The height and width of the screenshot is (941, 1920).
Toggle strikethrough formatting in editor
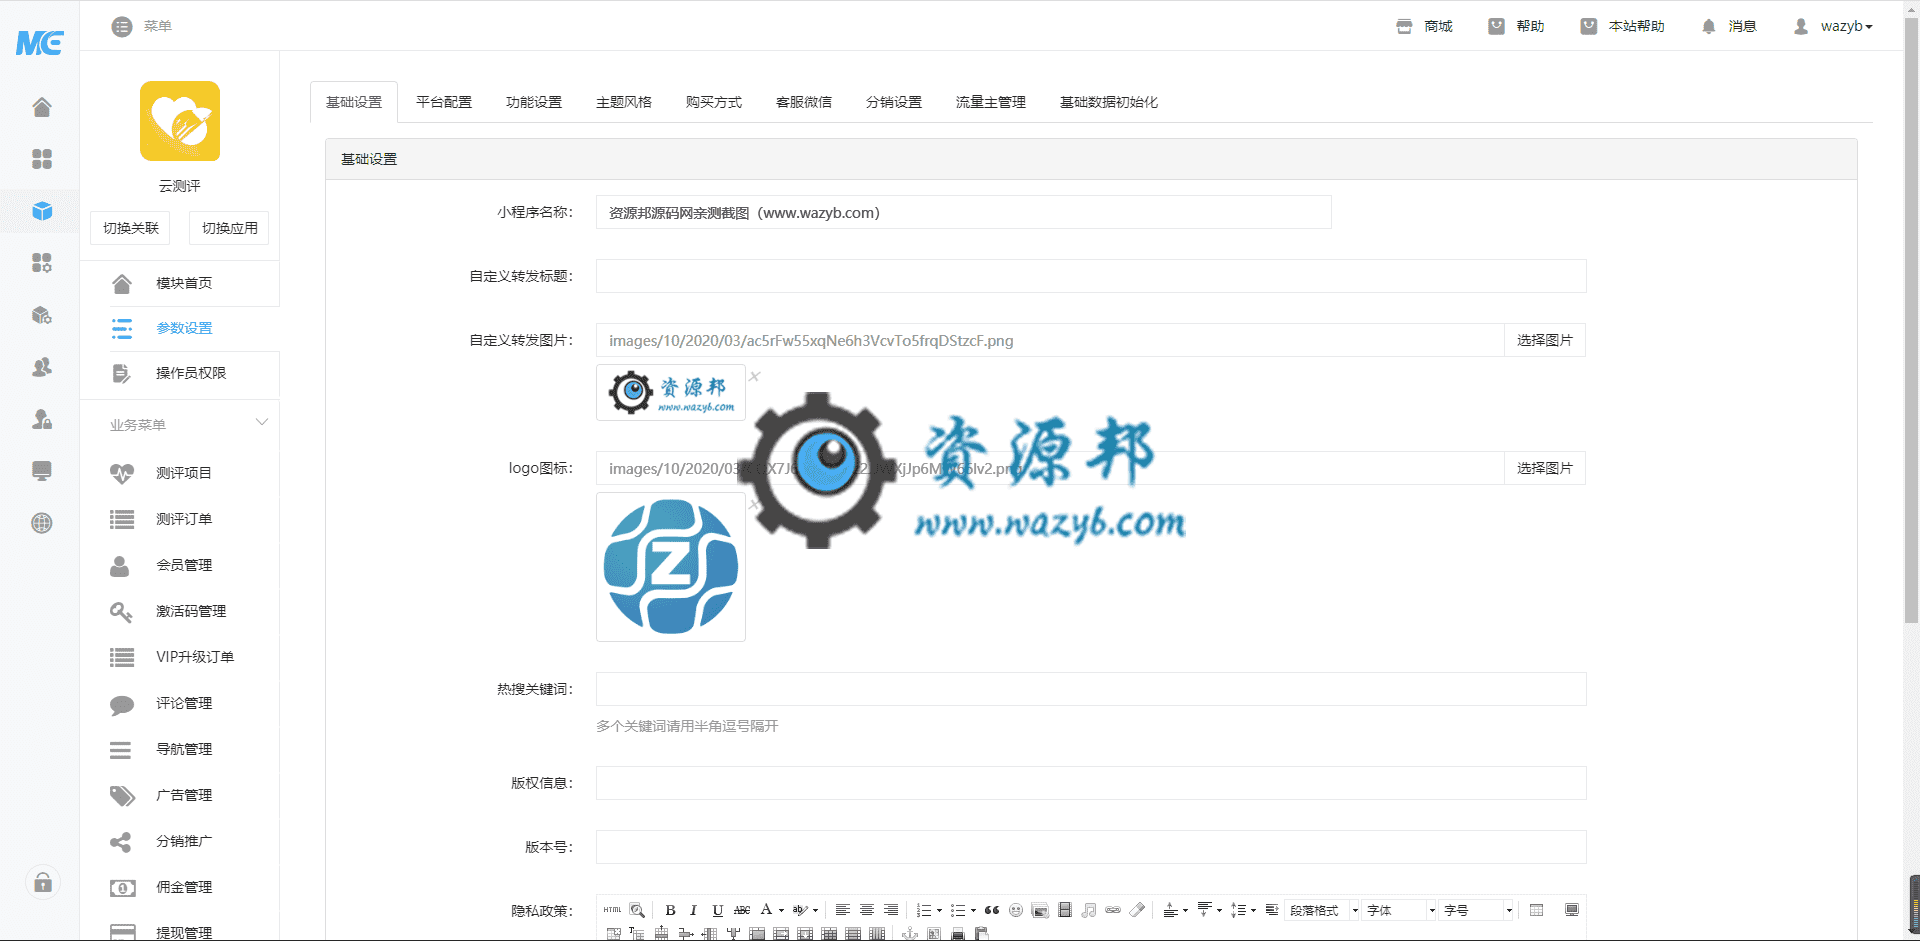point(742,910)
